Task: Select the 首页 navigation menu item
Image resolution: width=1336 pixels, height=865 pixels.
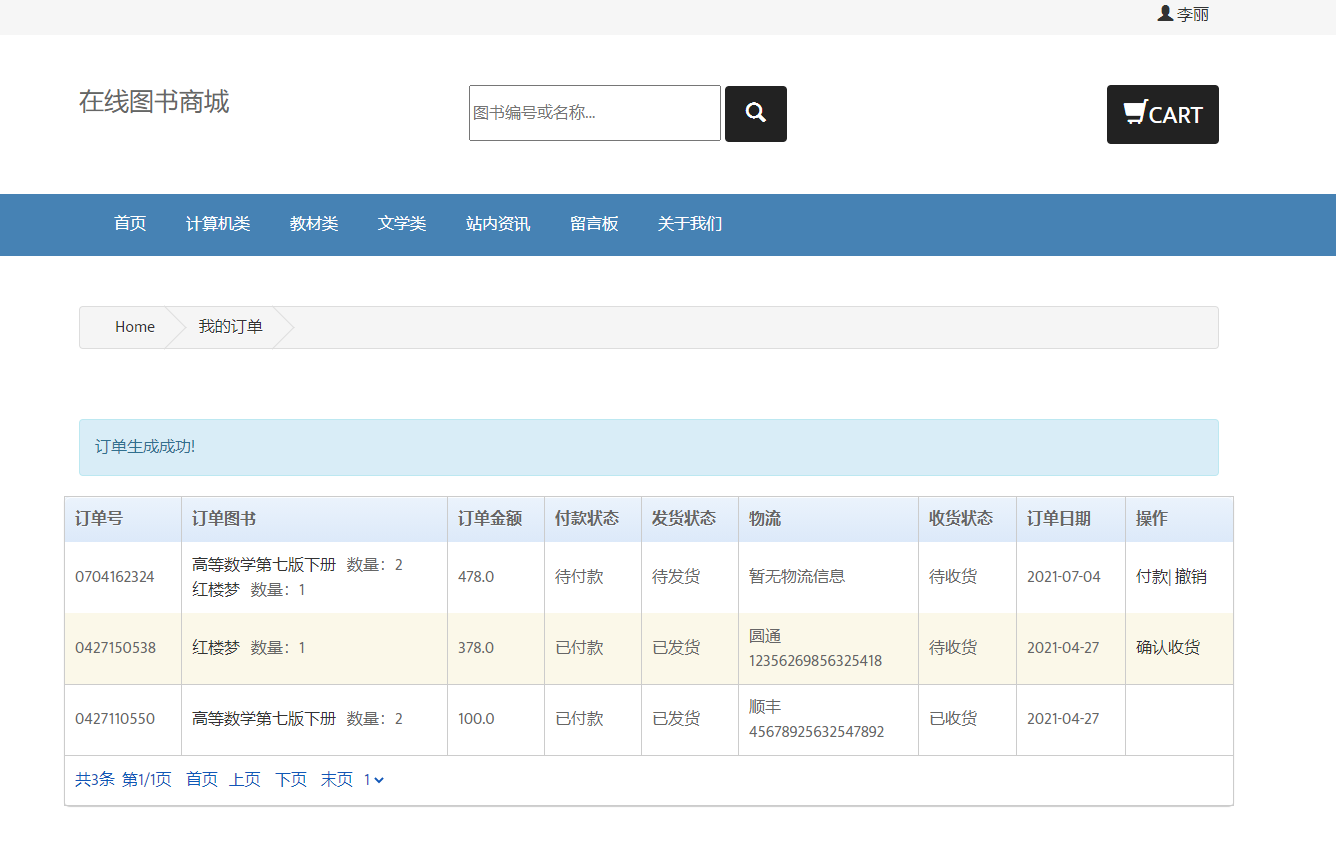Action: coord(130,224)
